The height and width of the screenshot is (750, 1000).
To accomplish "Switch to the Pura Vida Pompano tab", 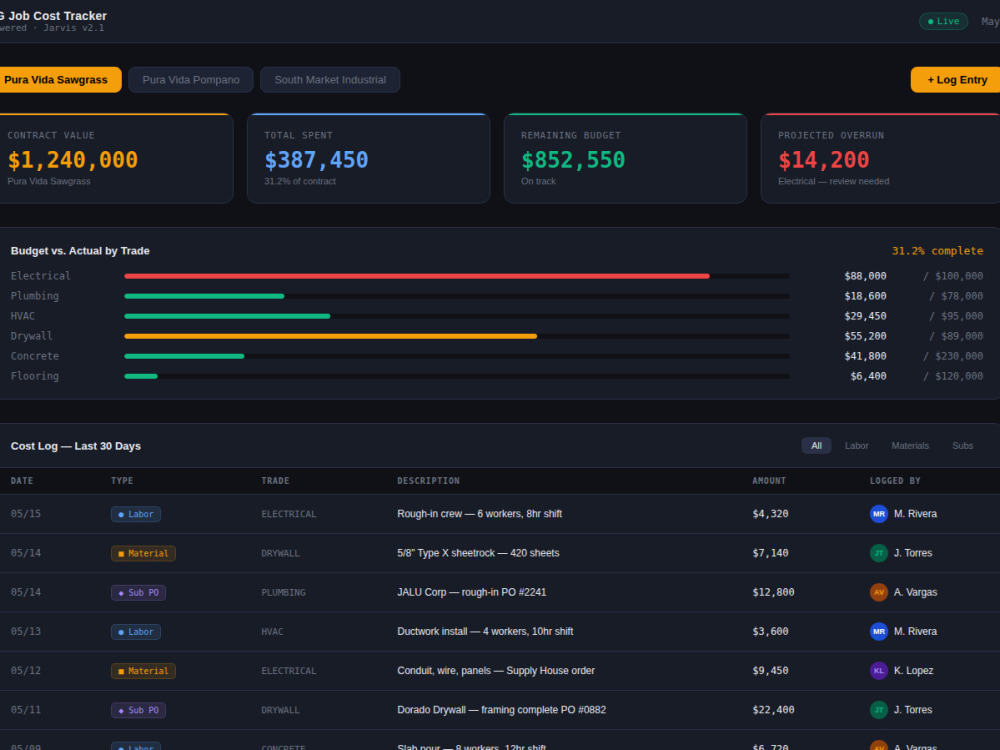I will pyautogui.click(x=191, y=80).
